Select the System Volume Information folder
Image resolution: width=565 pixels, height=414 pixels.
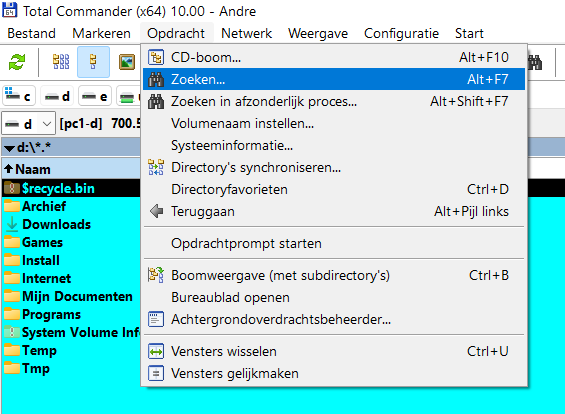point(71,332)
